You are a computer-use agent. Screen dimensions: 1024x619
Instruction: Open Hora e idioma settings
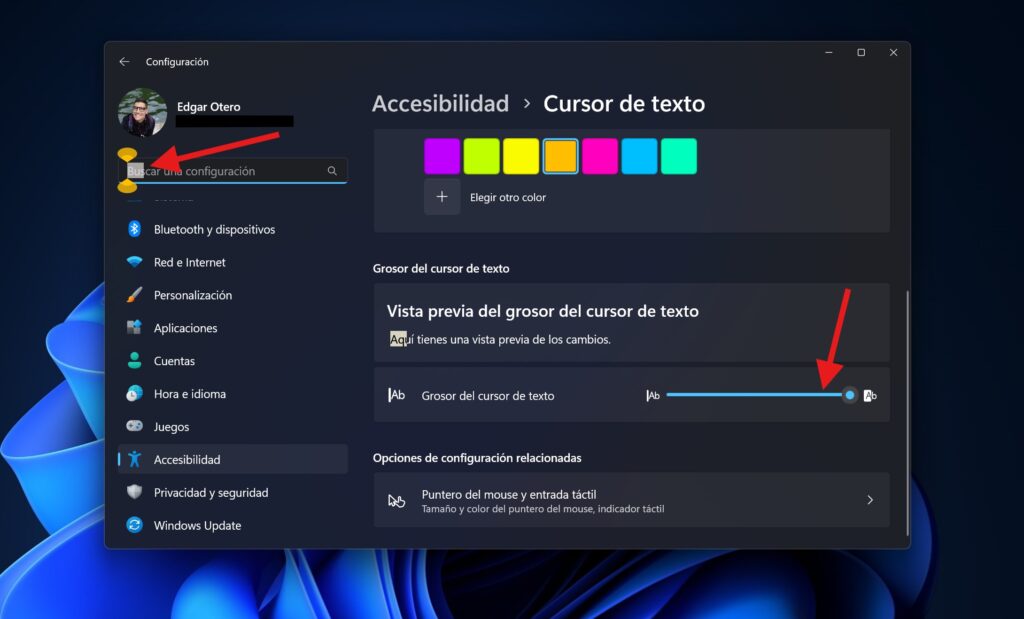[232, 394]
